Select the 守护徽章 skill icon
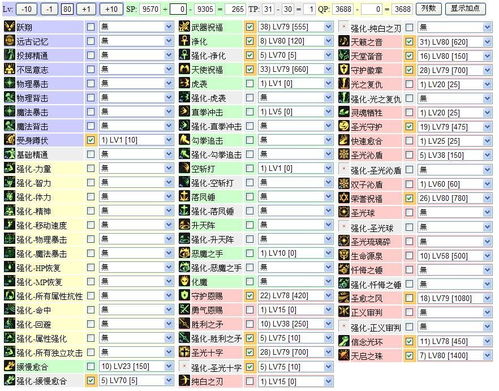This screenshot has width=499, height=391. click(x=344, y=70)
